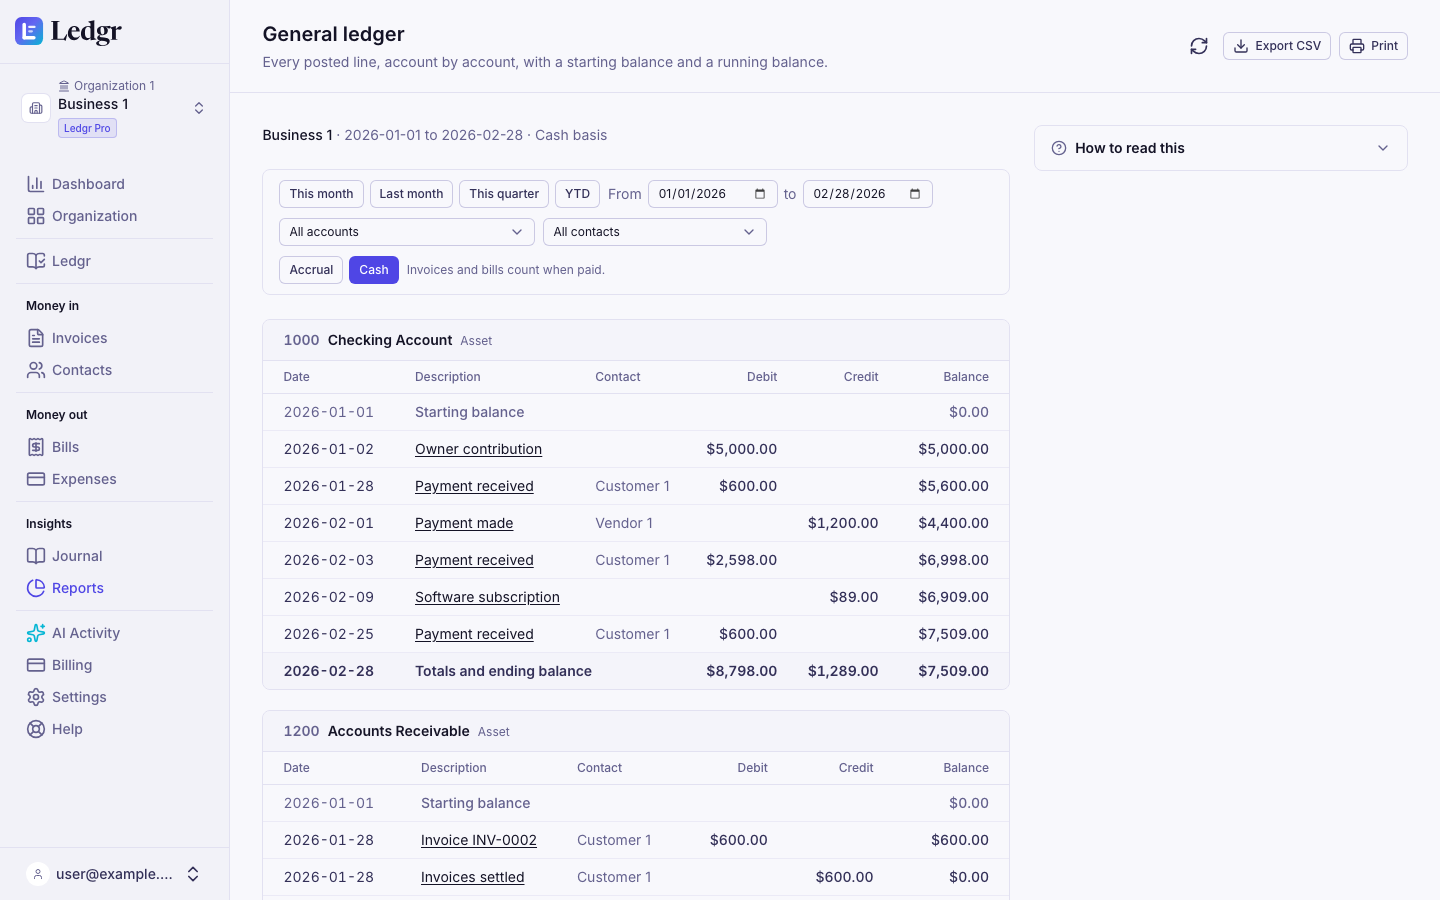
Task: Click the 1000 Checking Account header
Action: click(636, 340)
